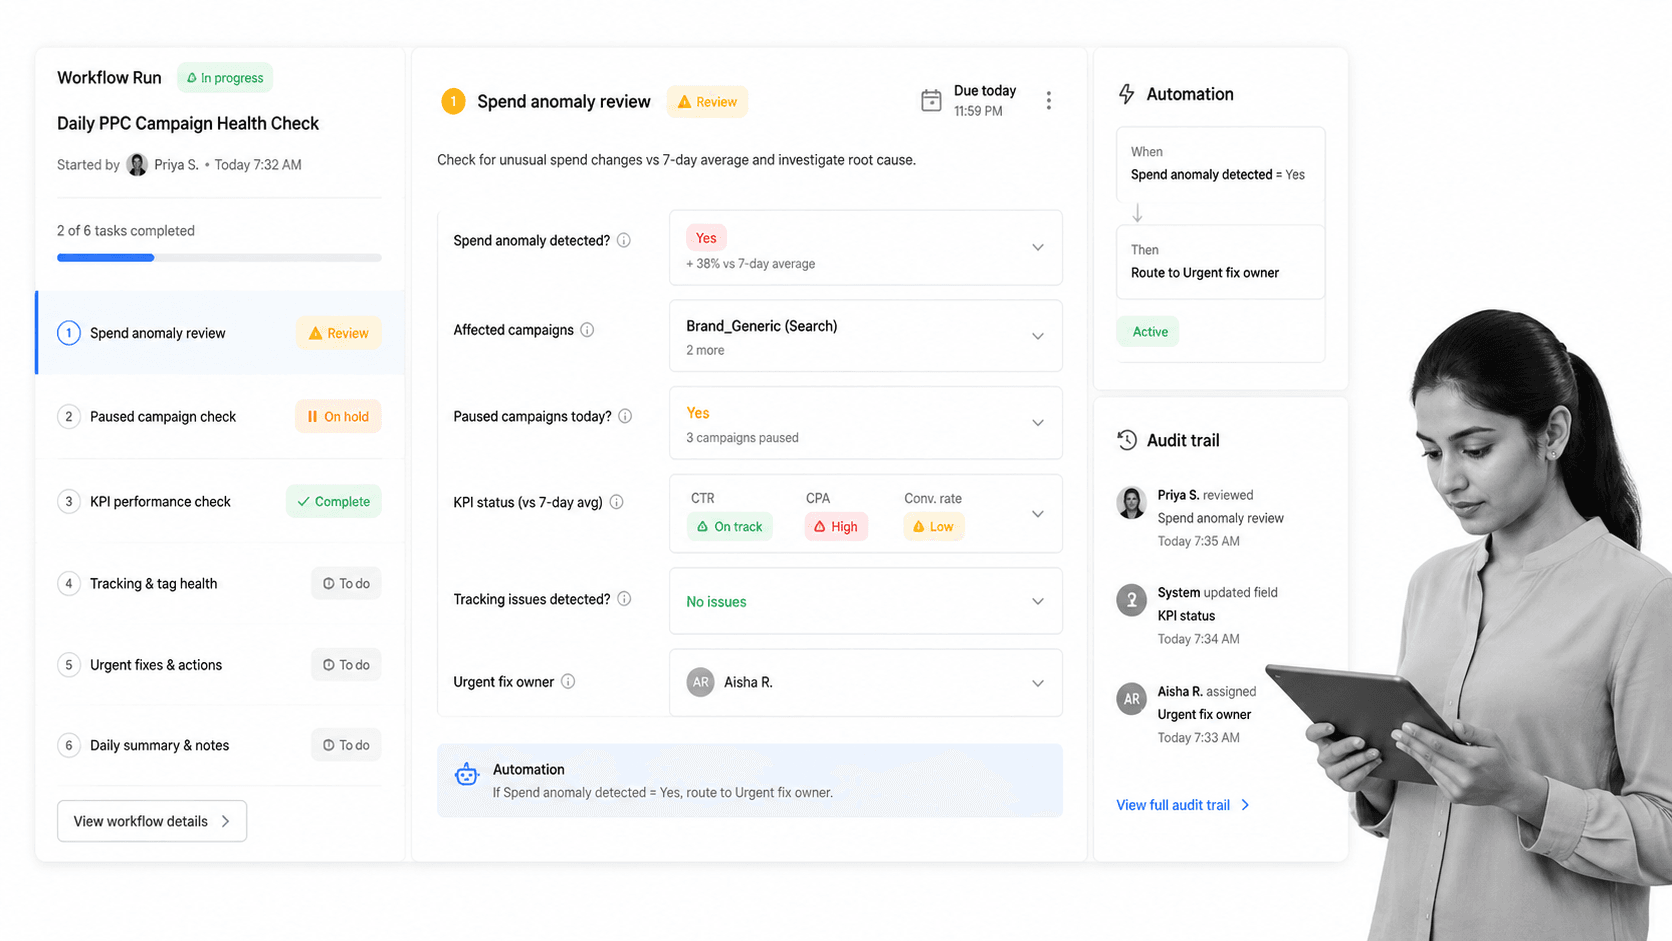Click the On hold badge for Paused campaign check
The width and height of the screenshot is (1672, 941).
pyautogui.click(x=338, y=417)
